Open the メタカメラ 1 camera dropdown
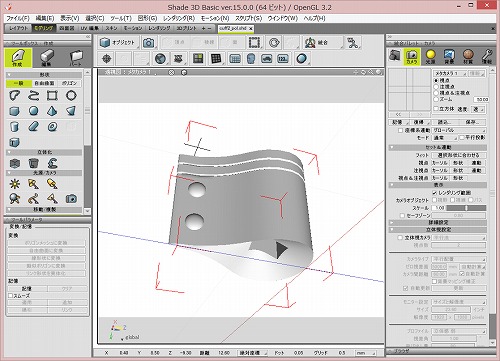This screenshot has width=500, height=361. click(x=450, y=73)
